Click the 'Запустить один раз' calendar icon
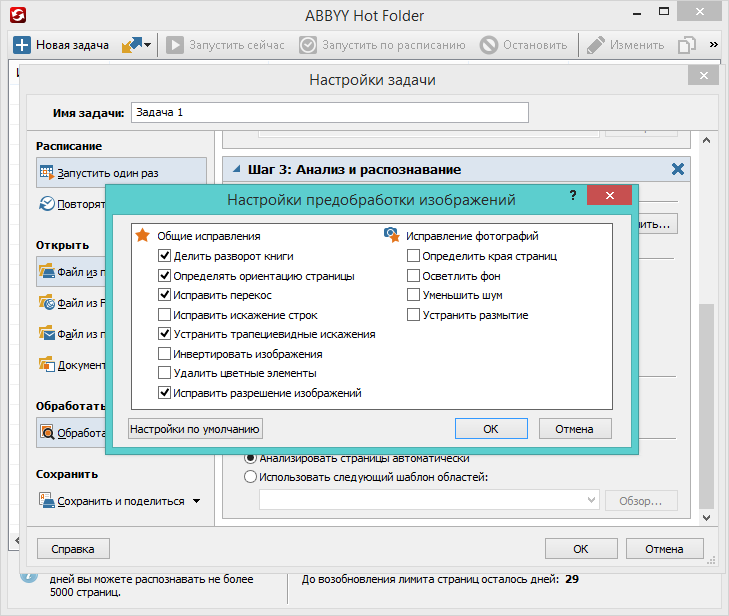Image resolution: width=729 pixels, height=616 pixels. (x=46, y=172)
